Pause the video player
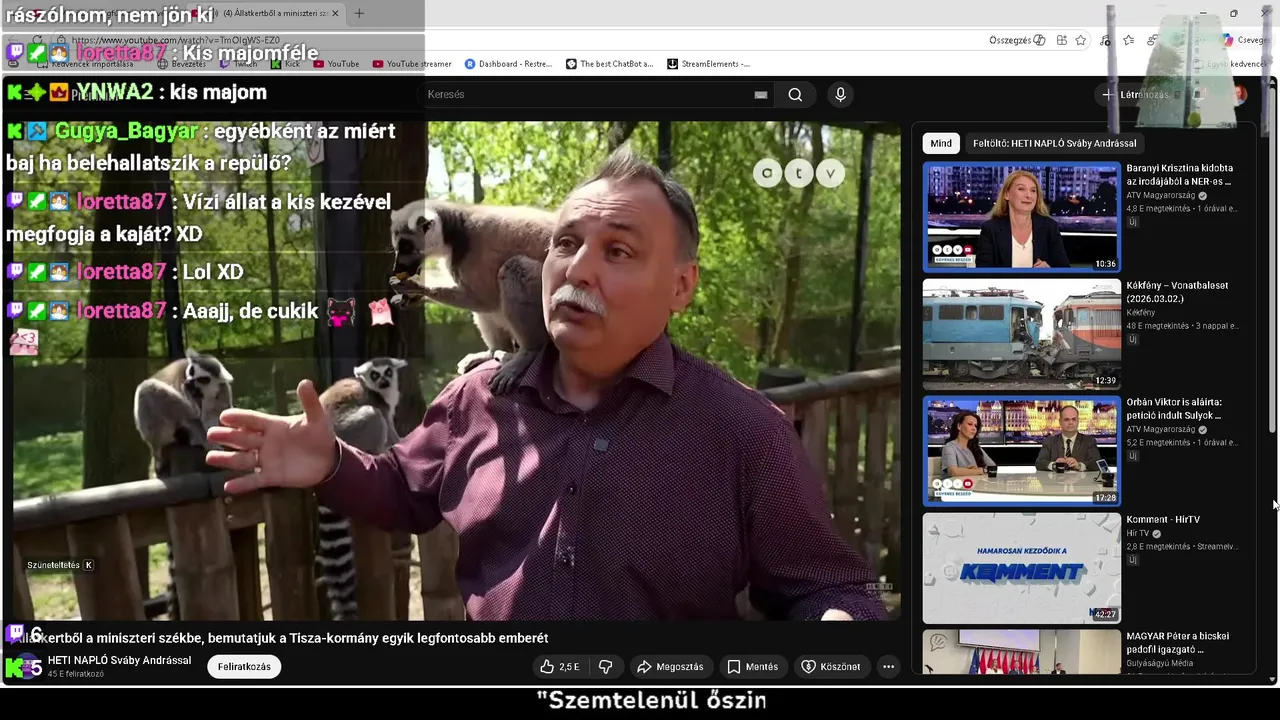 pyautogui.click(x=457, y=370)
